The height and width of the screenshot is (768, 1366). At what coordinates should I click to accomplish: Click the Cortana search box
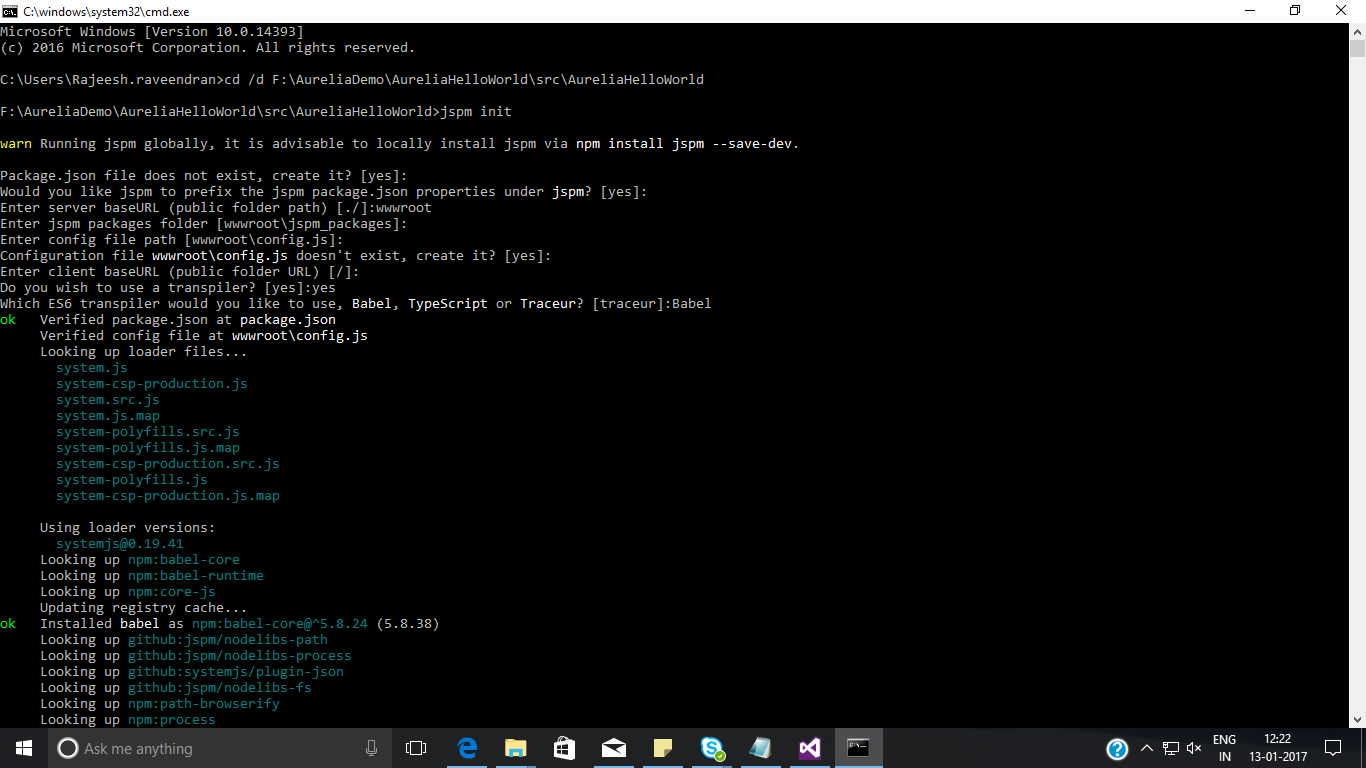pyautogui.click(x=219, y=748)
